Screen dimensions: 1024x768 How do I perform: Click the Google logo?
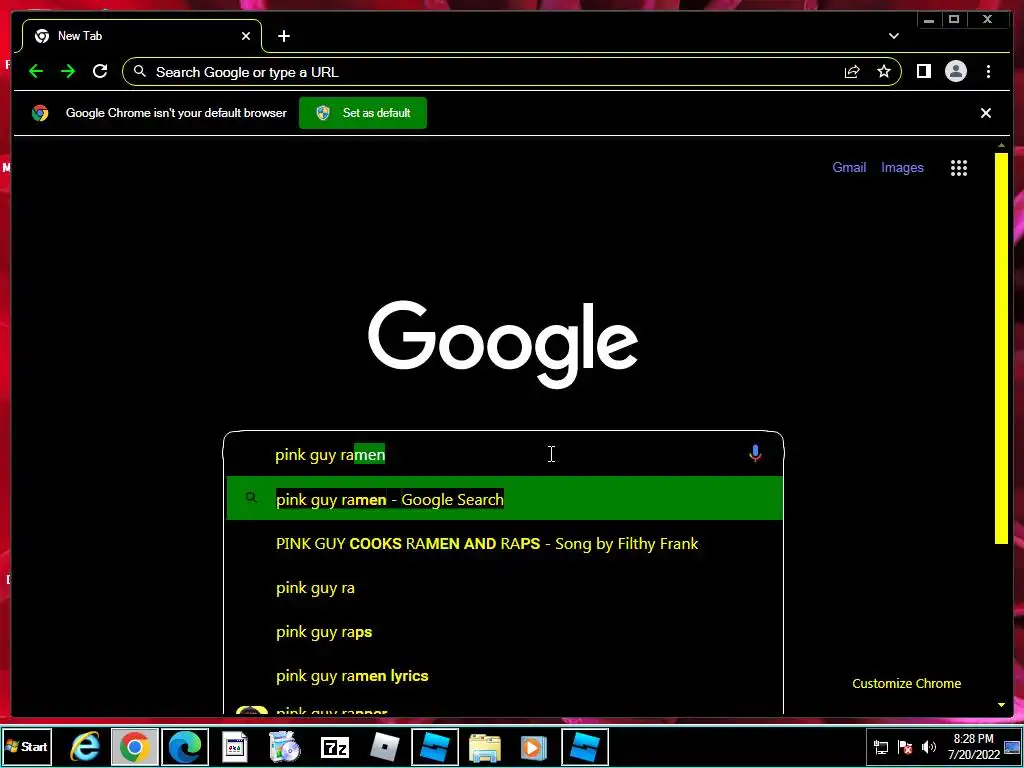(x=503, y=344)
